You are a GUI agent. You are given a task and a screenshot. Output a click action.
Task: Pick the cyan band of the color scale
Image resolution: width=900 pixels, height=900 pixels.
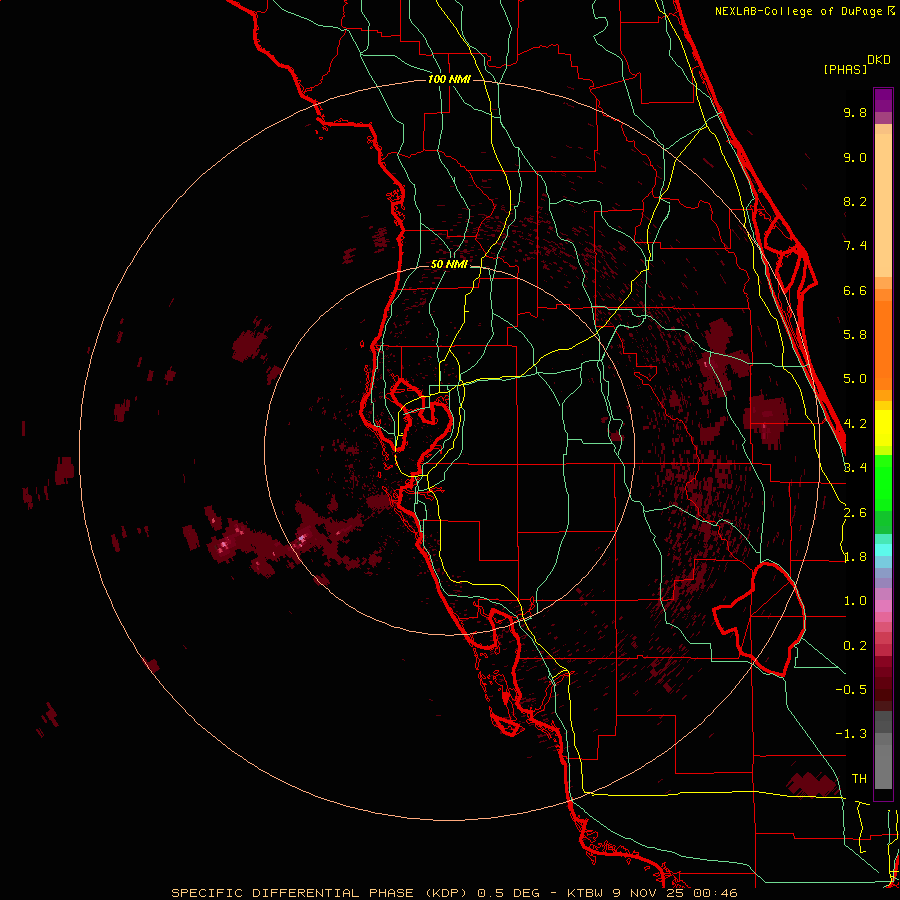pyautogui.click(x=883, y=549)
